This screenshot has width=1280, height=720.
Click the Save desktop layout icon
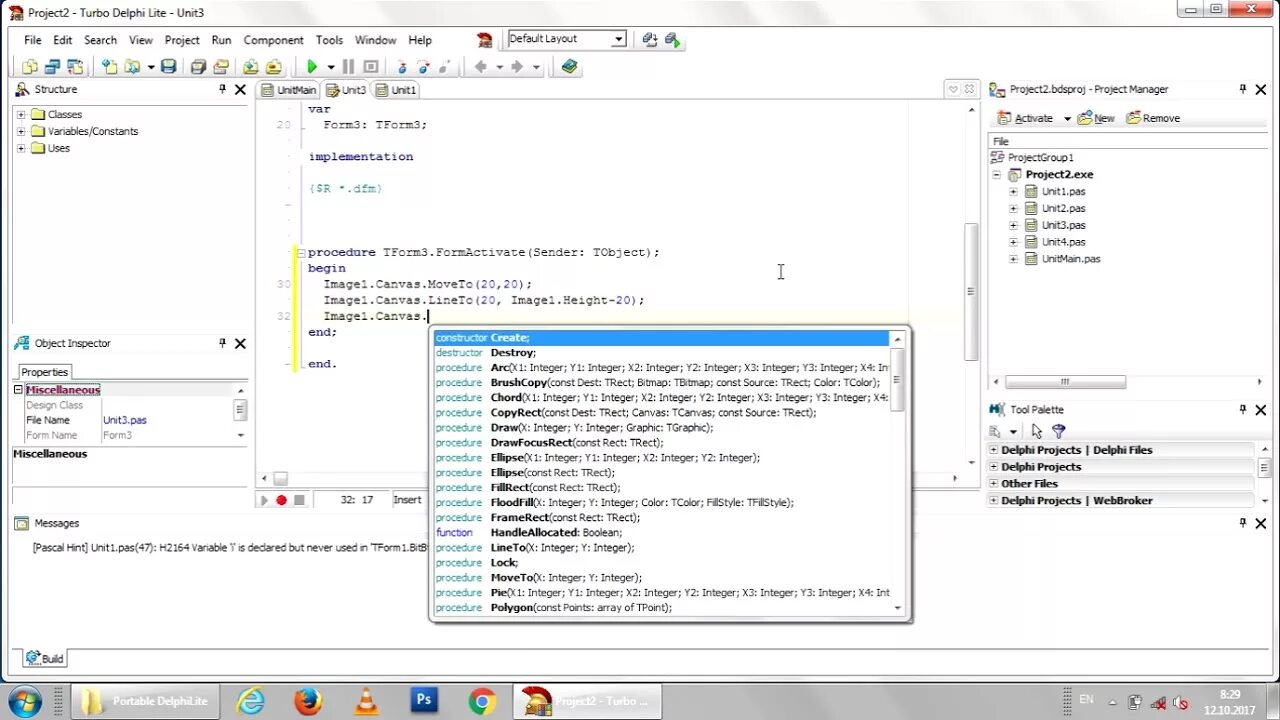(650, 39)
